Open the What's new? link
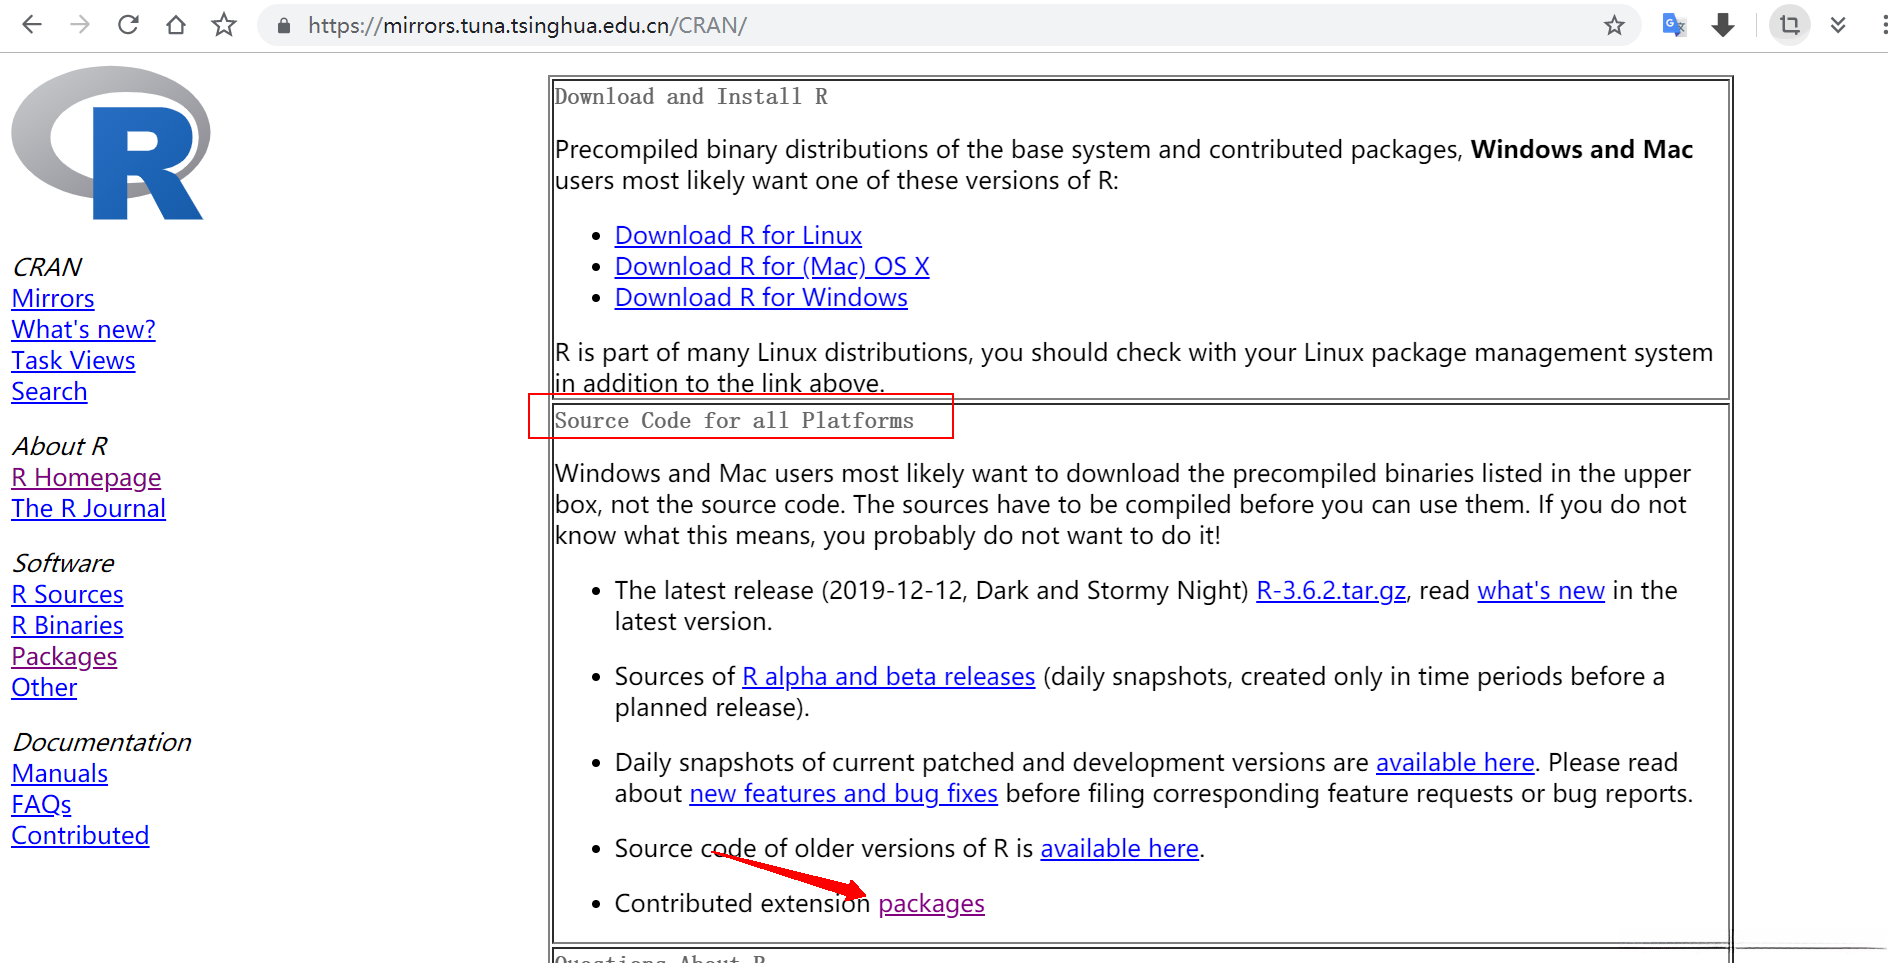The height and width of the screenshot is (963, 1888). click(84, 329)
